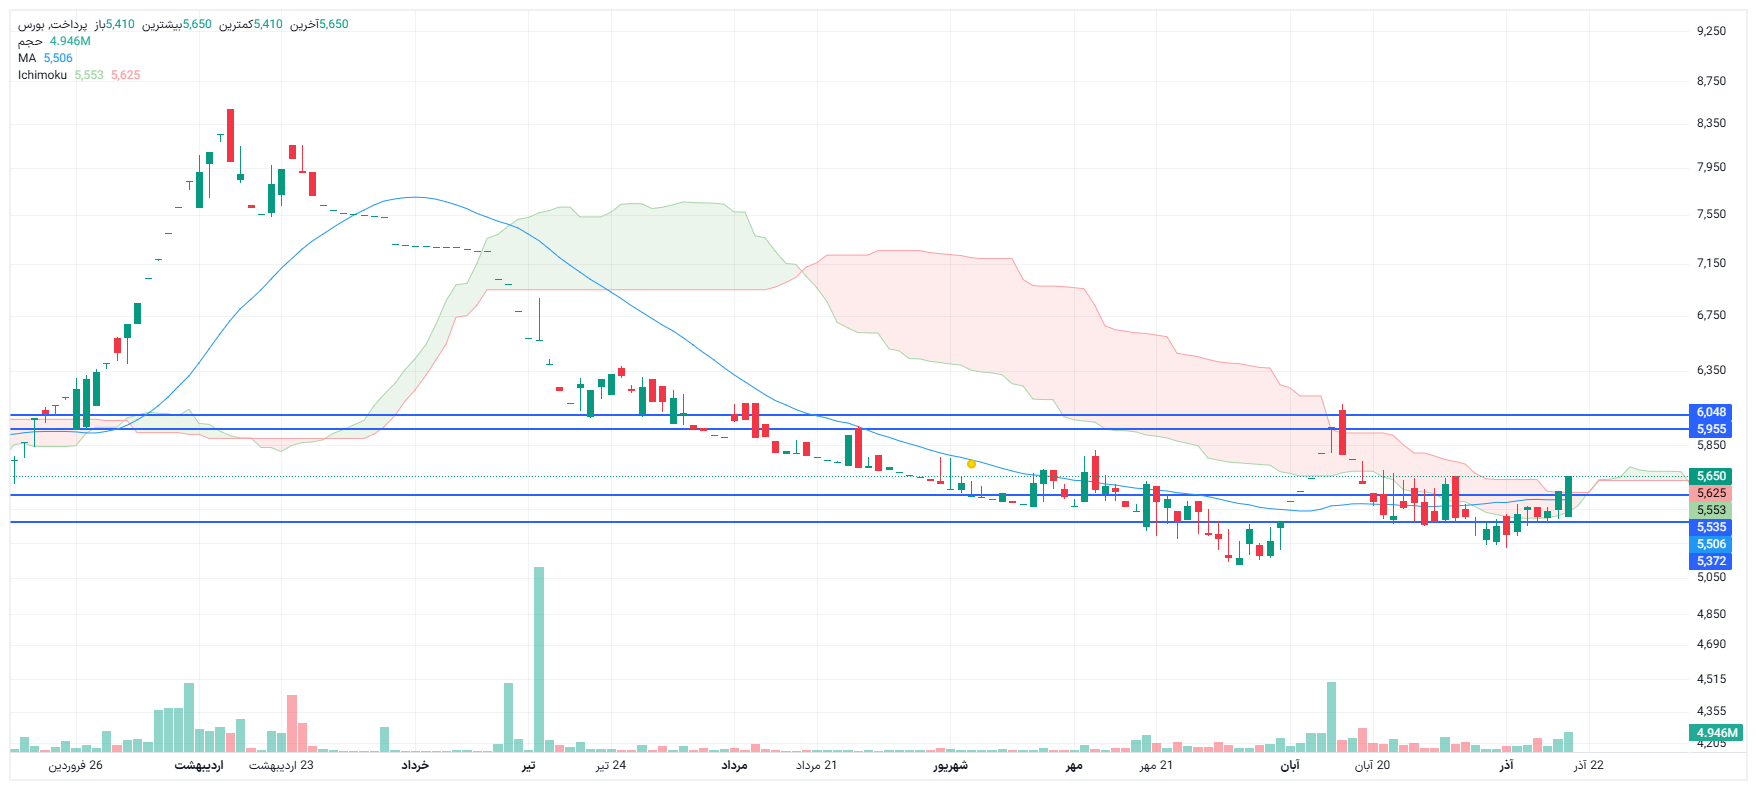This screenshot has height=790, width=1757.
Task: Select the Ichimoku indicator legend label
Action: point(42,75)
